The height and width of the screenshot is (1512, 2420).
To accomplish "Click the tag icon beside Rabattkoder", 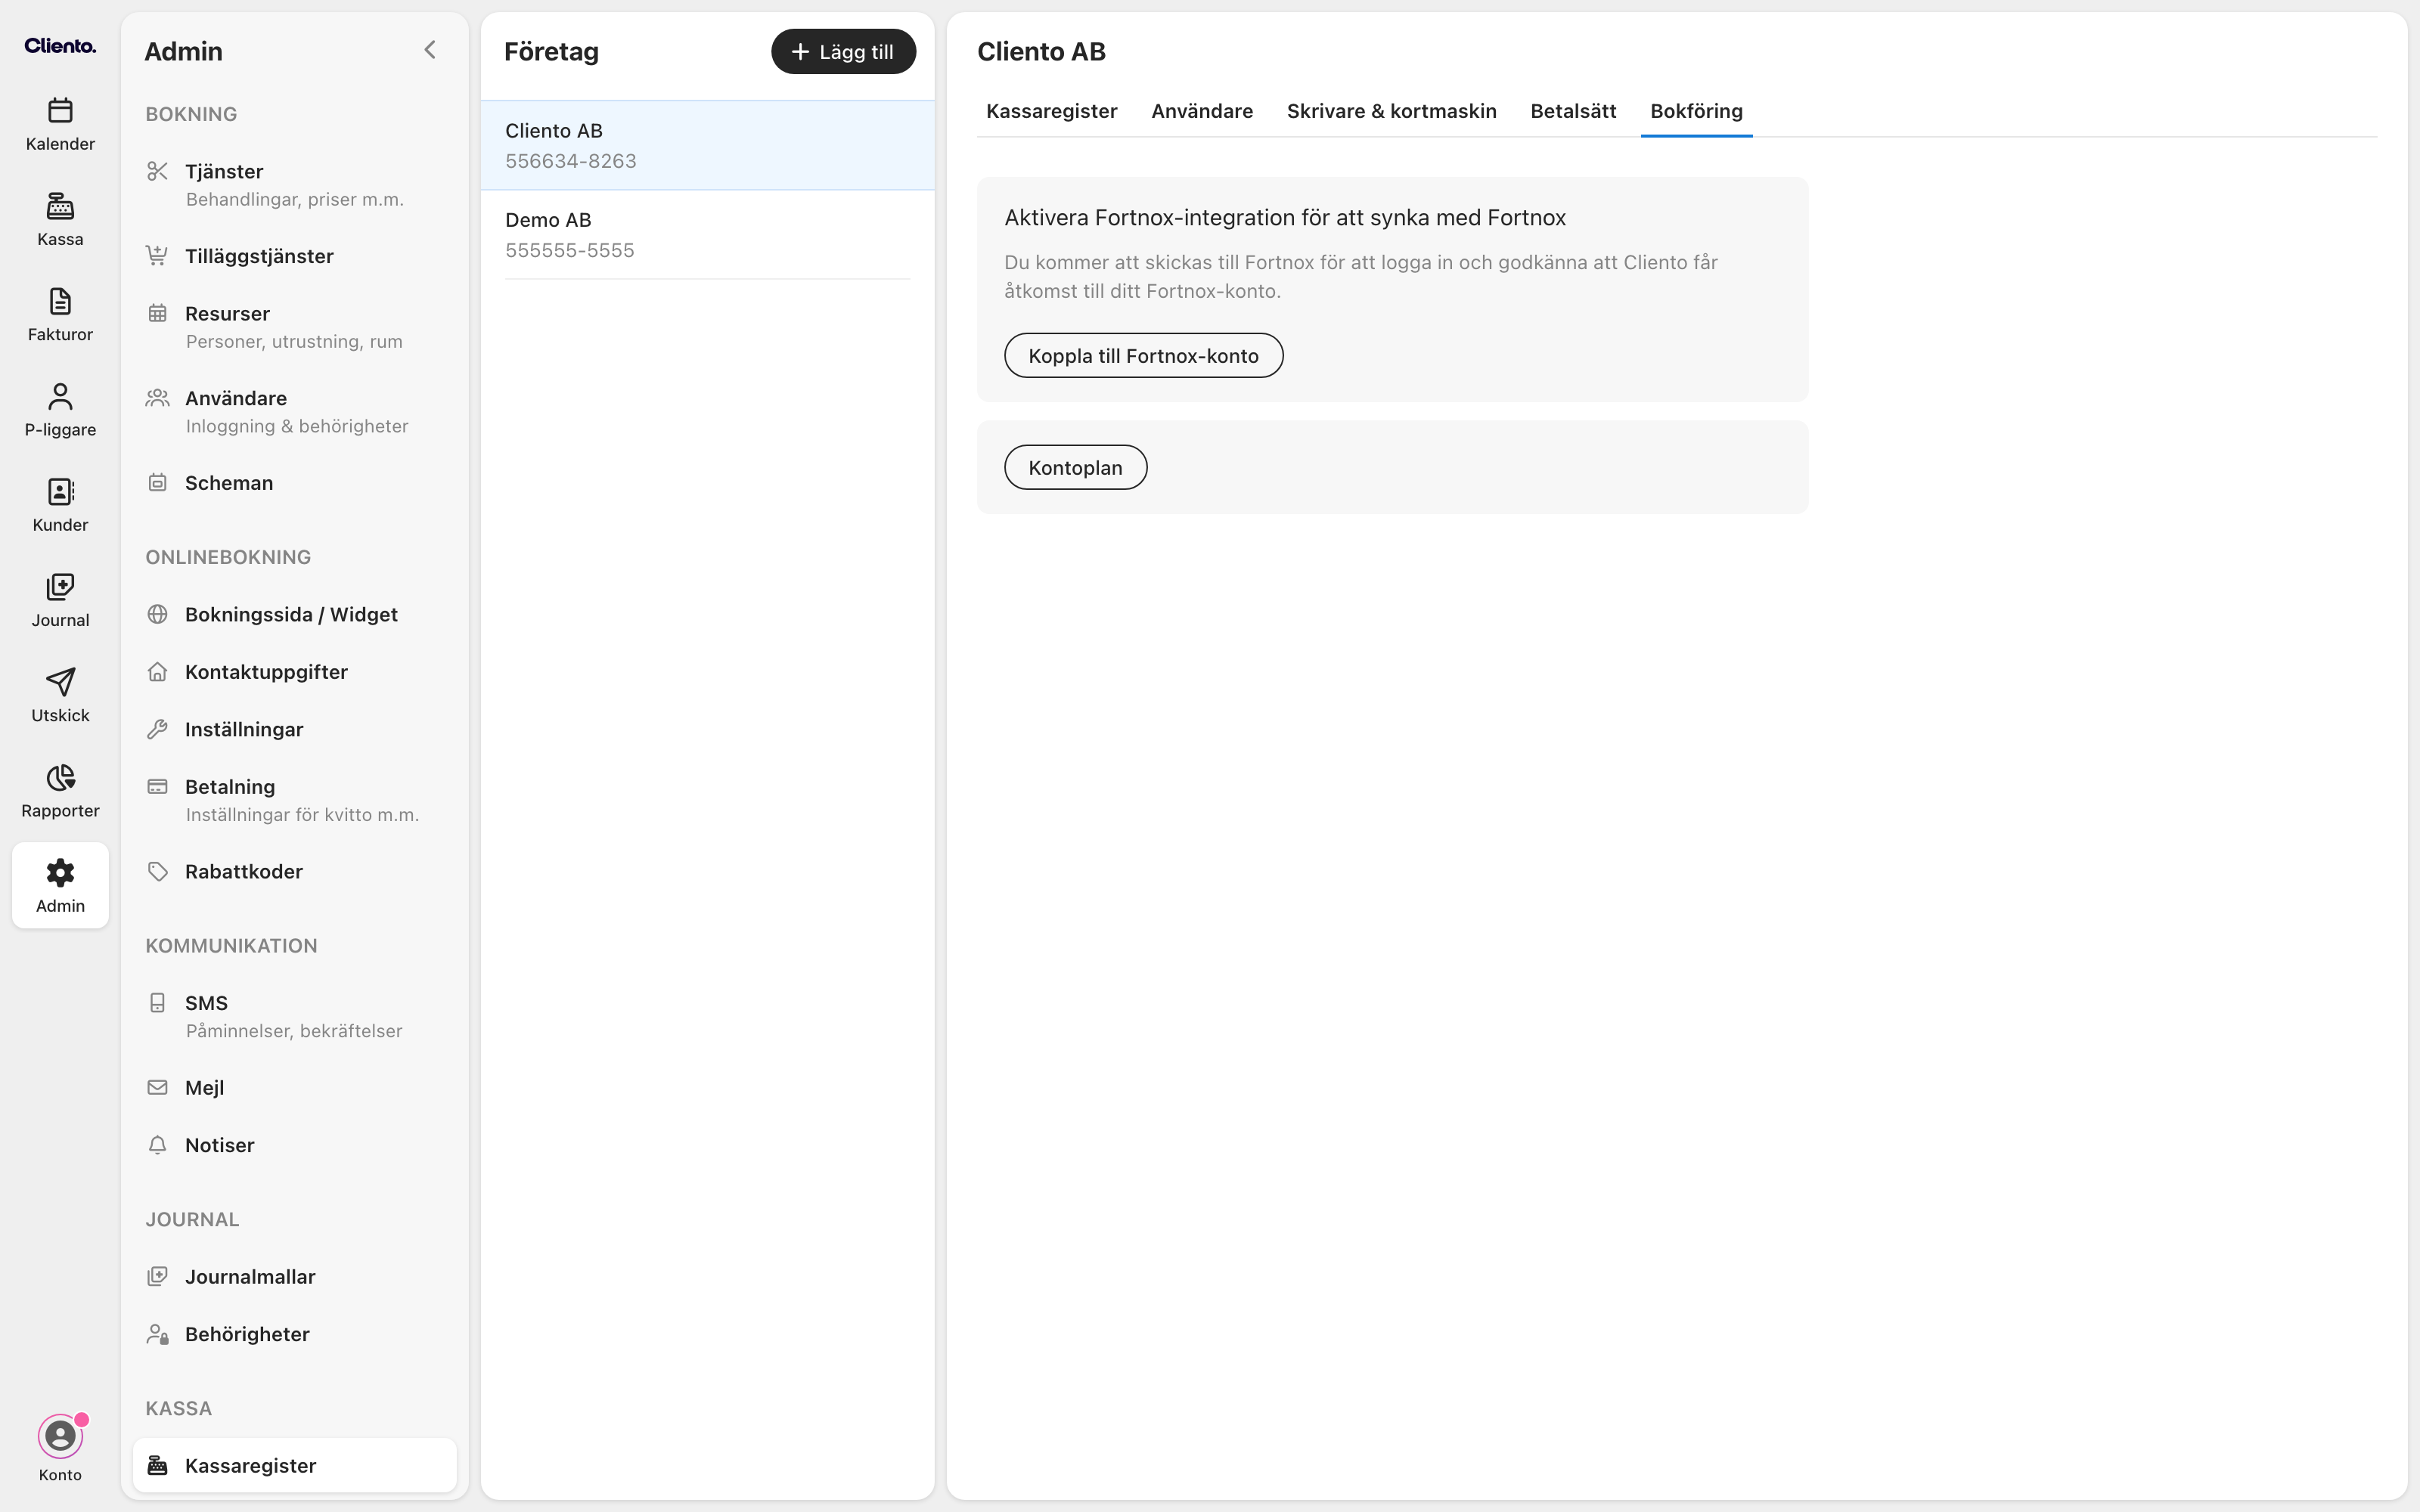I will (x=157, y=871).
